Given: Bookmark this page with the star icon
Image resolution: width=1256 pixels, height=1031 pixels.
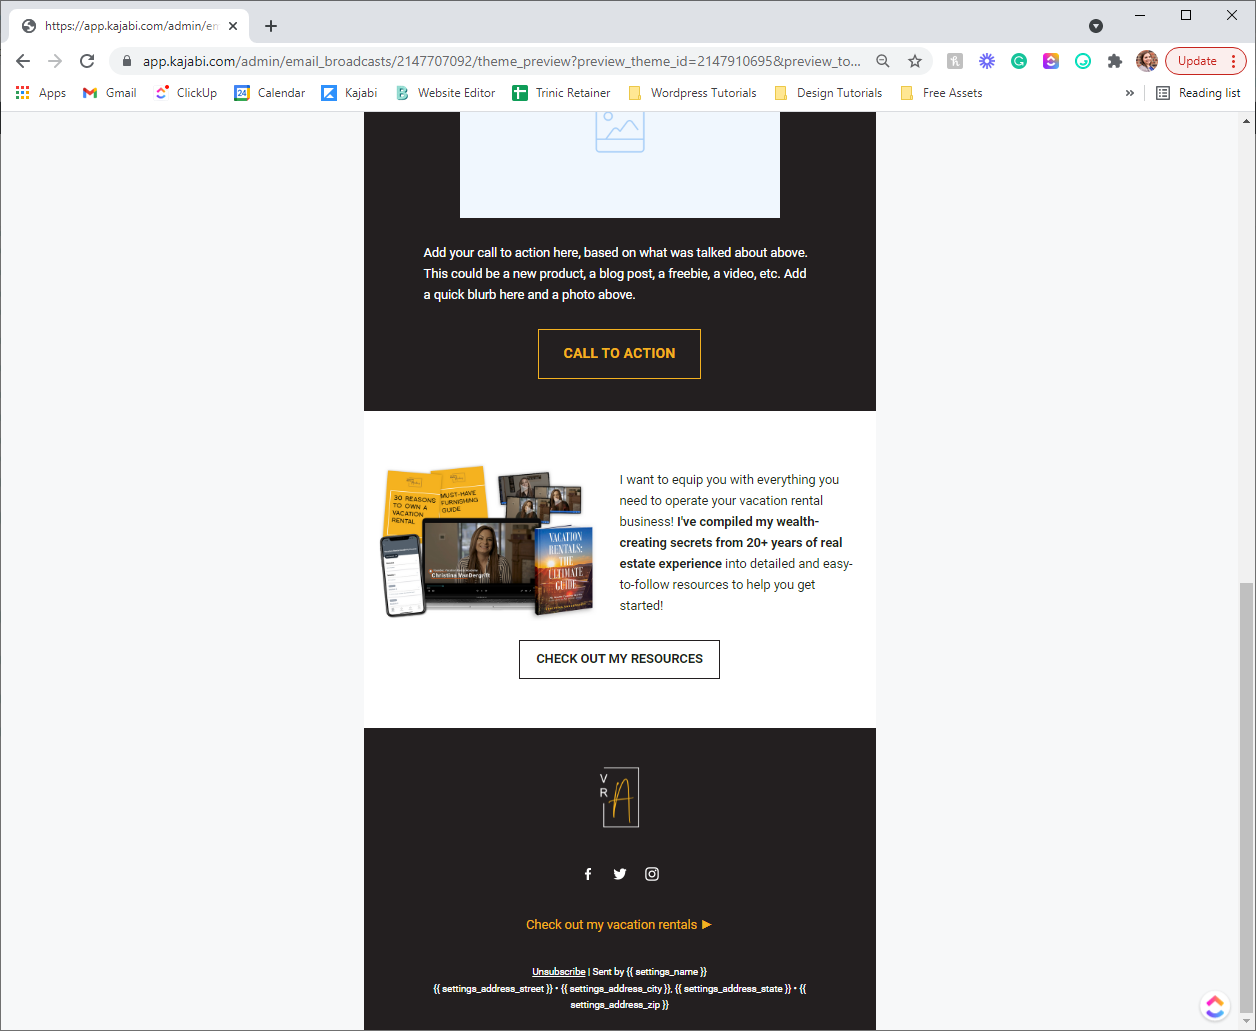Looking at the screenshot, I should click(x=914, y=61).
